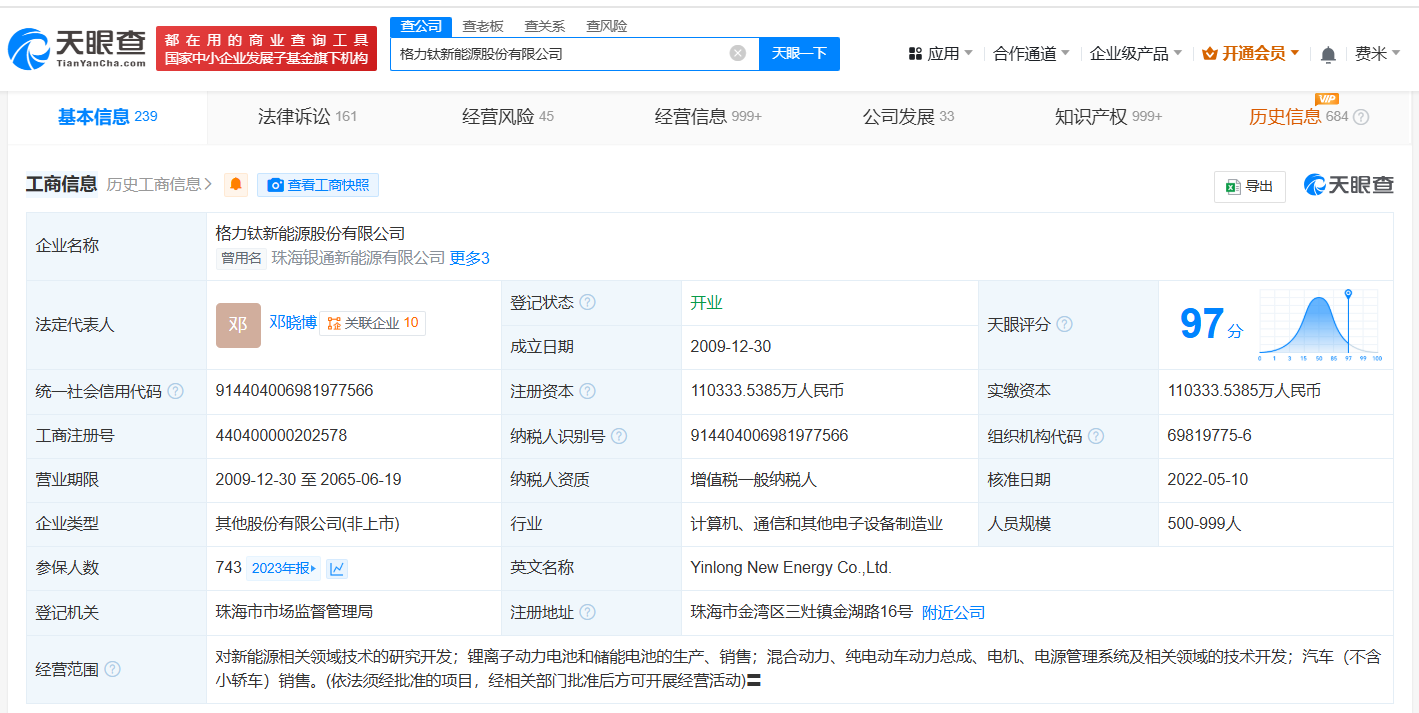Screen dimensions: 1419x713
Task: Click the notification bell icon in header
Action: click(x=1328, y=54)
